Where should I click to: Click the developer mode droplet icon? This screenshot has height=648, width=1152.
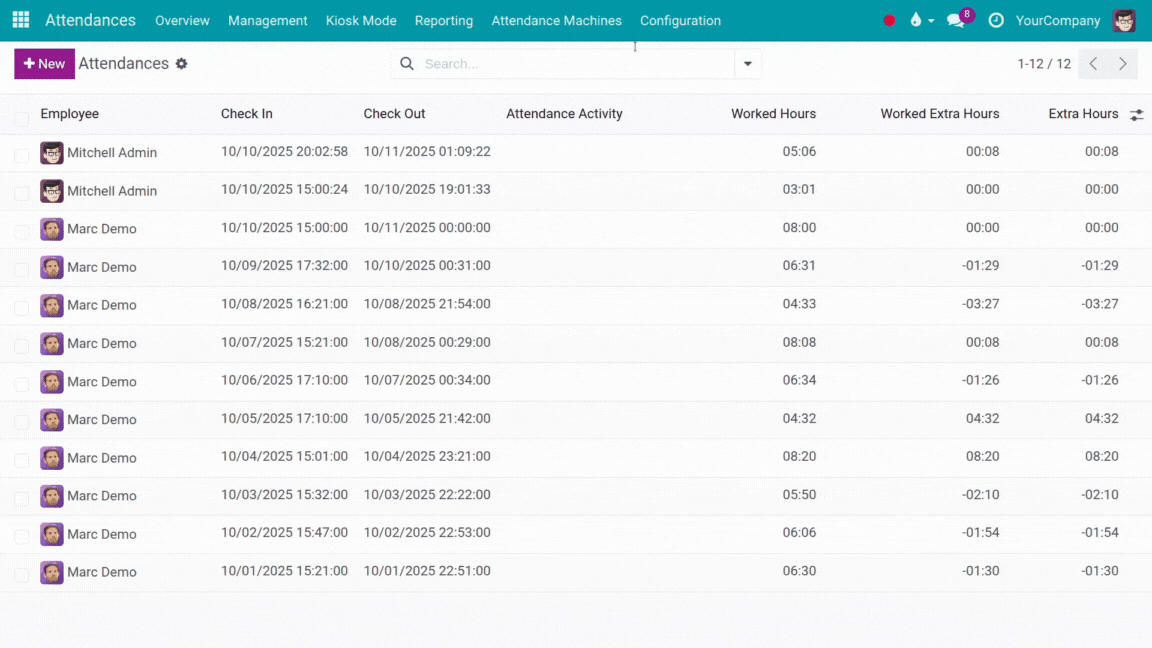click(x=915, y=20)
